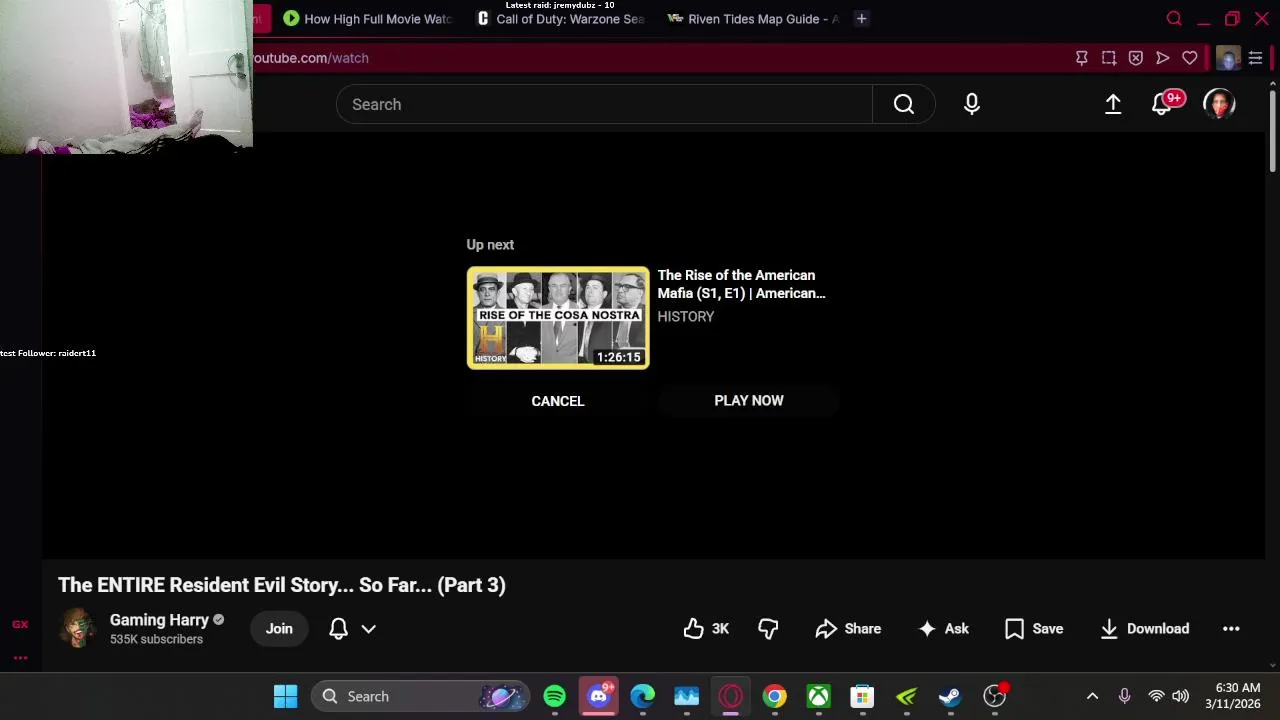Open Xbox app from taskbar
This screenshot has height=720, width=1280.
pyautogui.click(x=819, y=696)
